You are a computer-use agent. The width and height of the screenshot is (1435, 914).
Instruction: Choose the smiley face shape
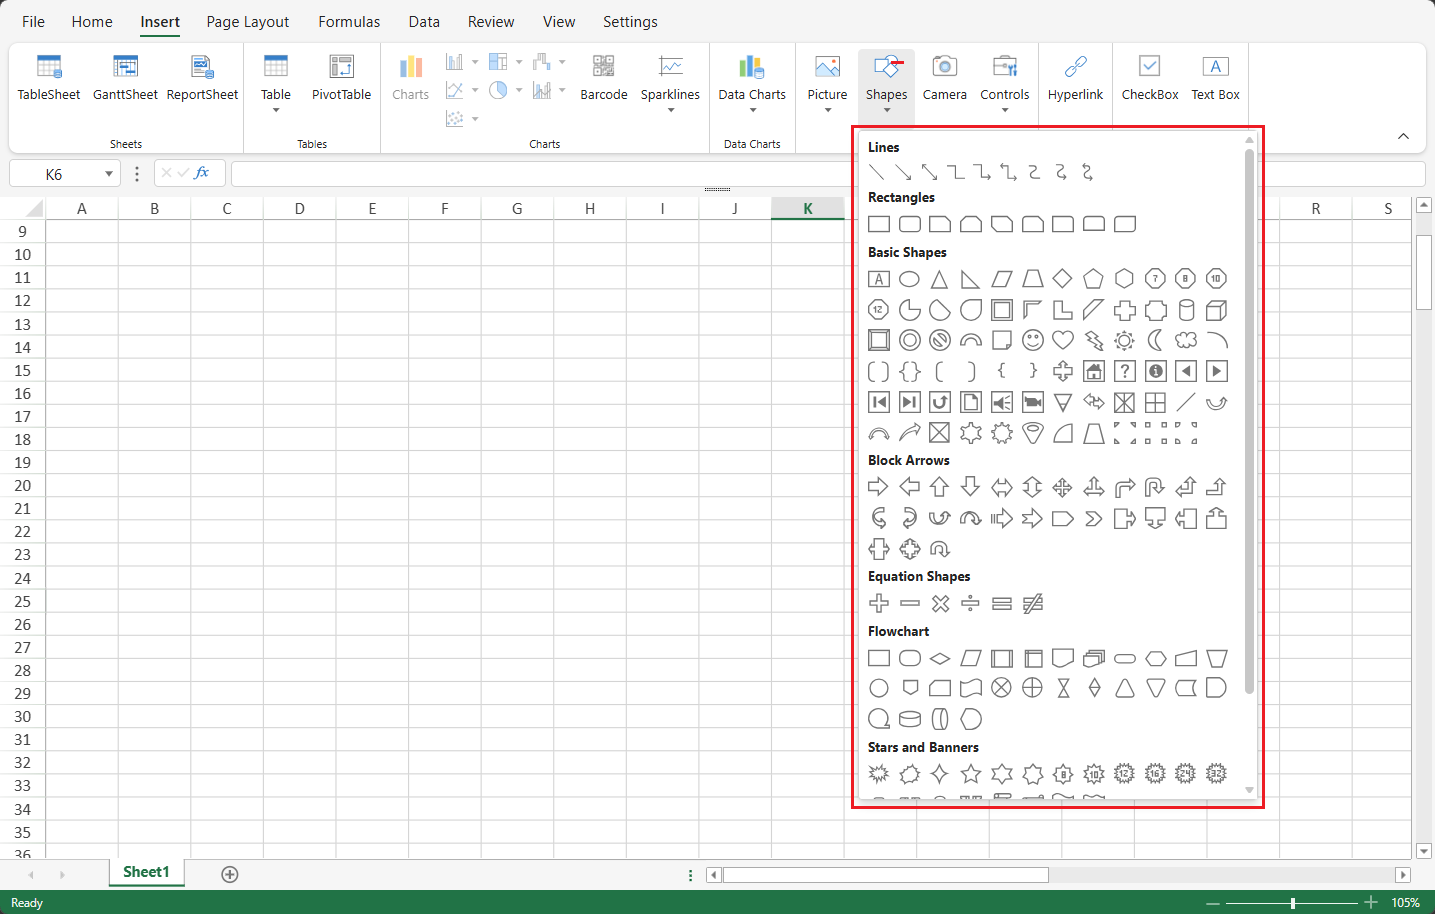[x=1033, y=341]
